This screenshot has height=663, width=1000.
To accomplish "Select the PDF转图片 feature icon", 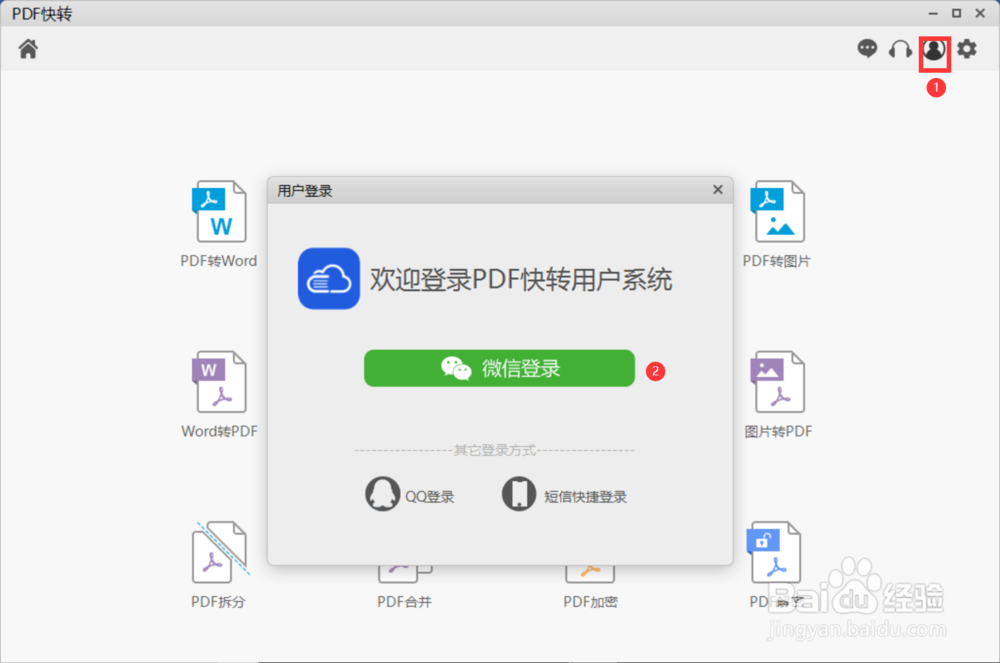I will pos(777,220).
